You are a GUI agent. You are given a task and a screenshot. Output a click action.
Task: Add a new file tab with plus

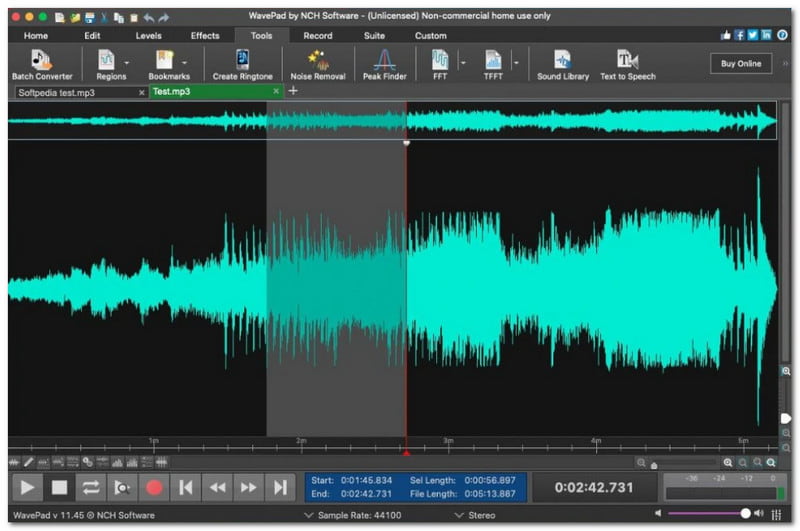coord(293,91)
